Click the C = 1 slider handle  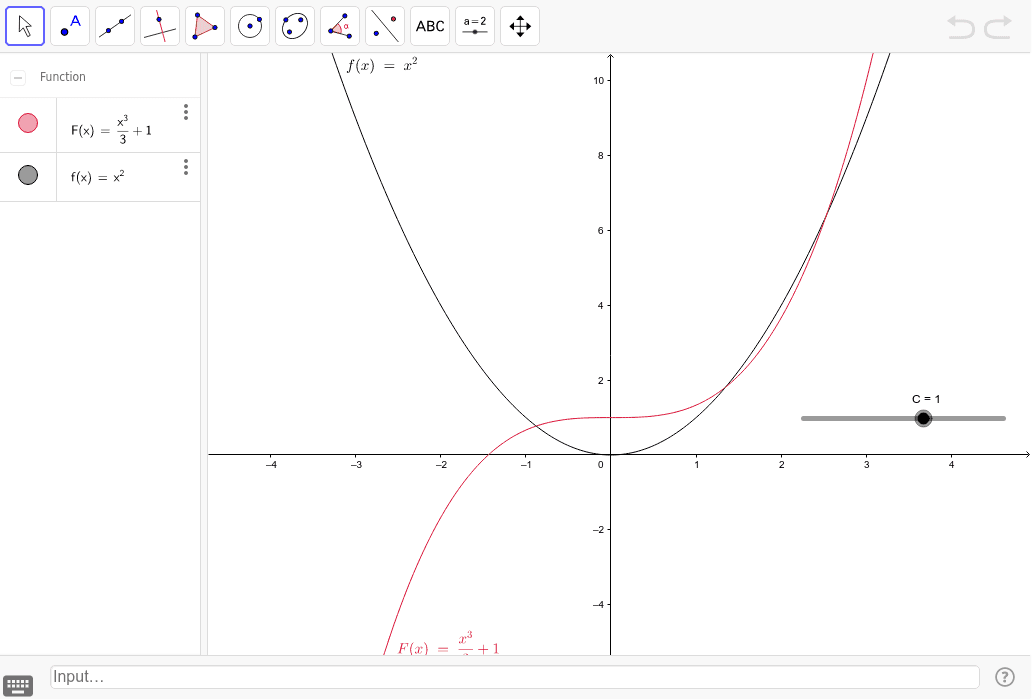coord(923,418)
